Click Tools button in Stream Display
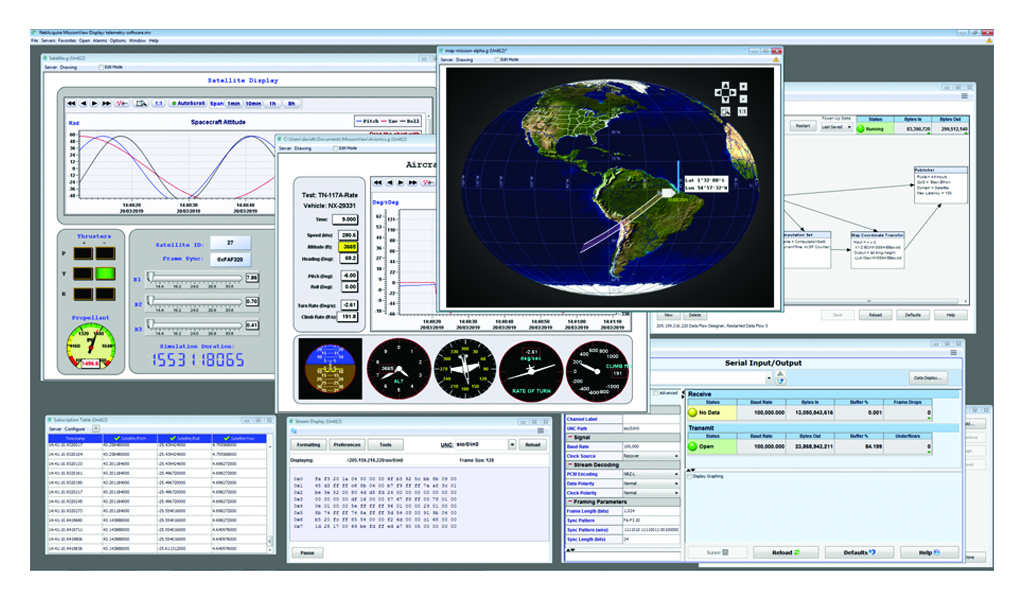Viewport: 1024px width, 600px height. [x=386, y=445]
